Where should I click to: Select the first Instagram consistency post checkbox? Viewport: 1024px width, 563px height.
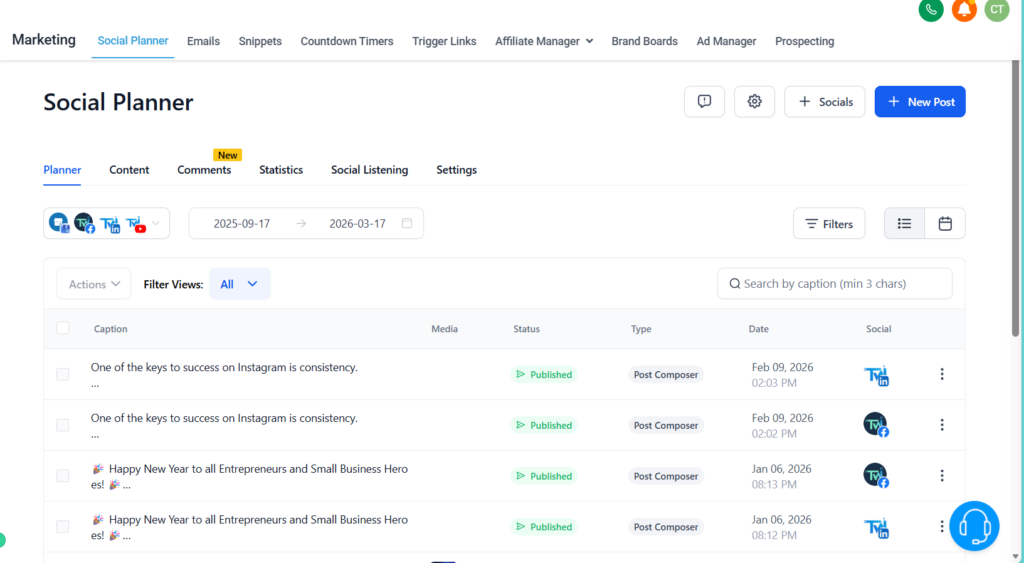coord(63,374)
